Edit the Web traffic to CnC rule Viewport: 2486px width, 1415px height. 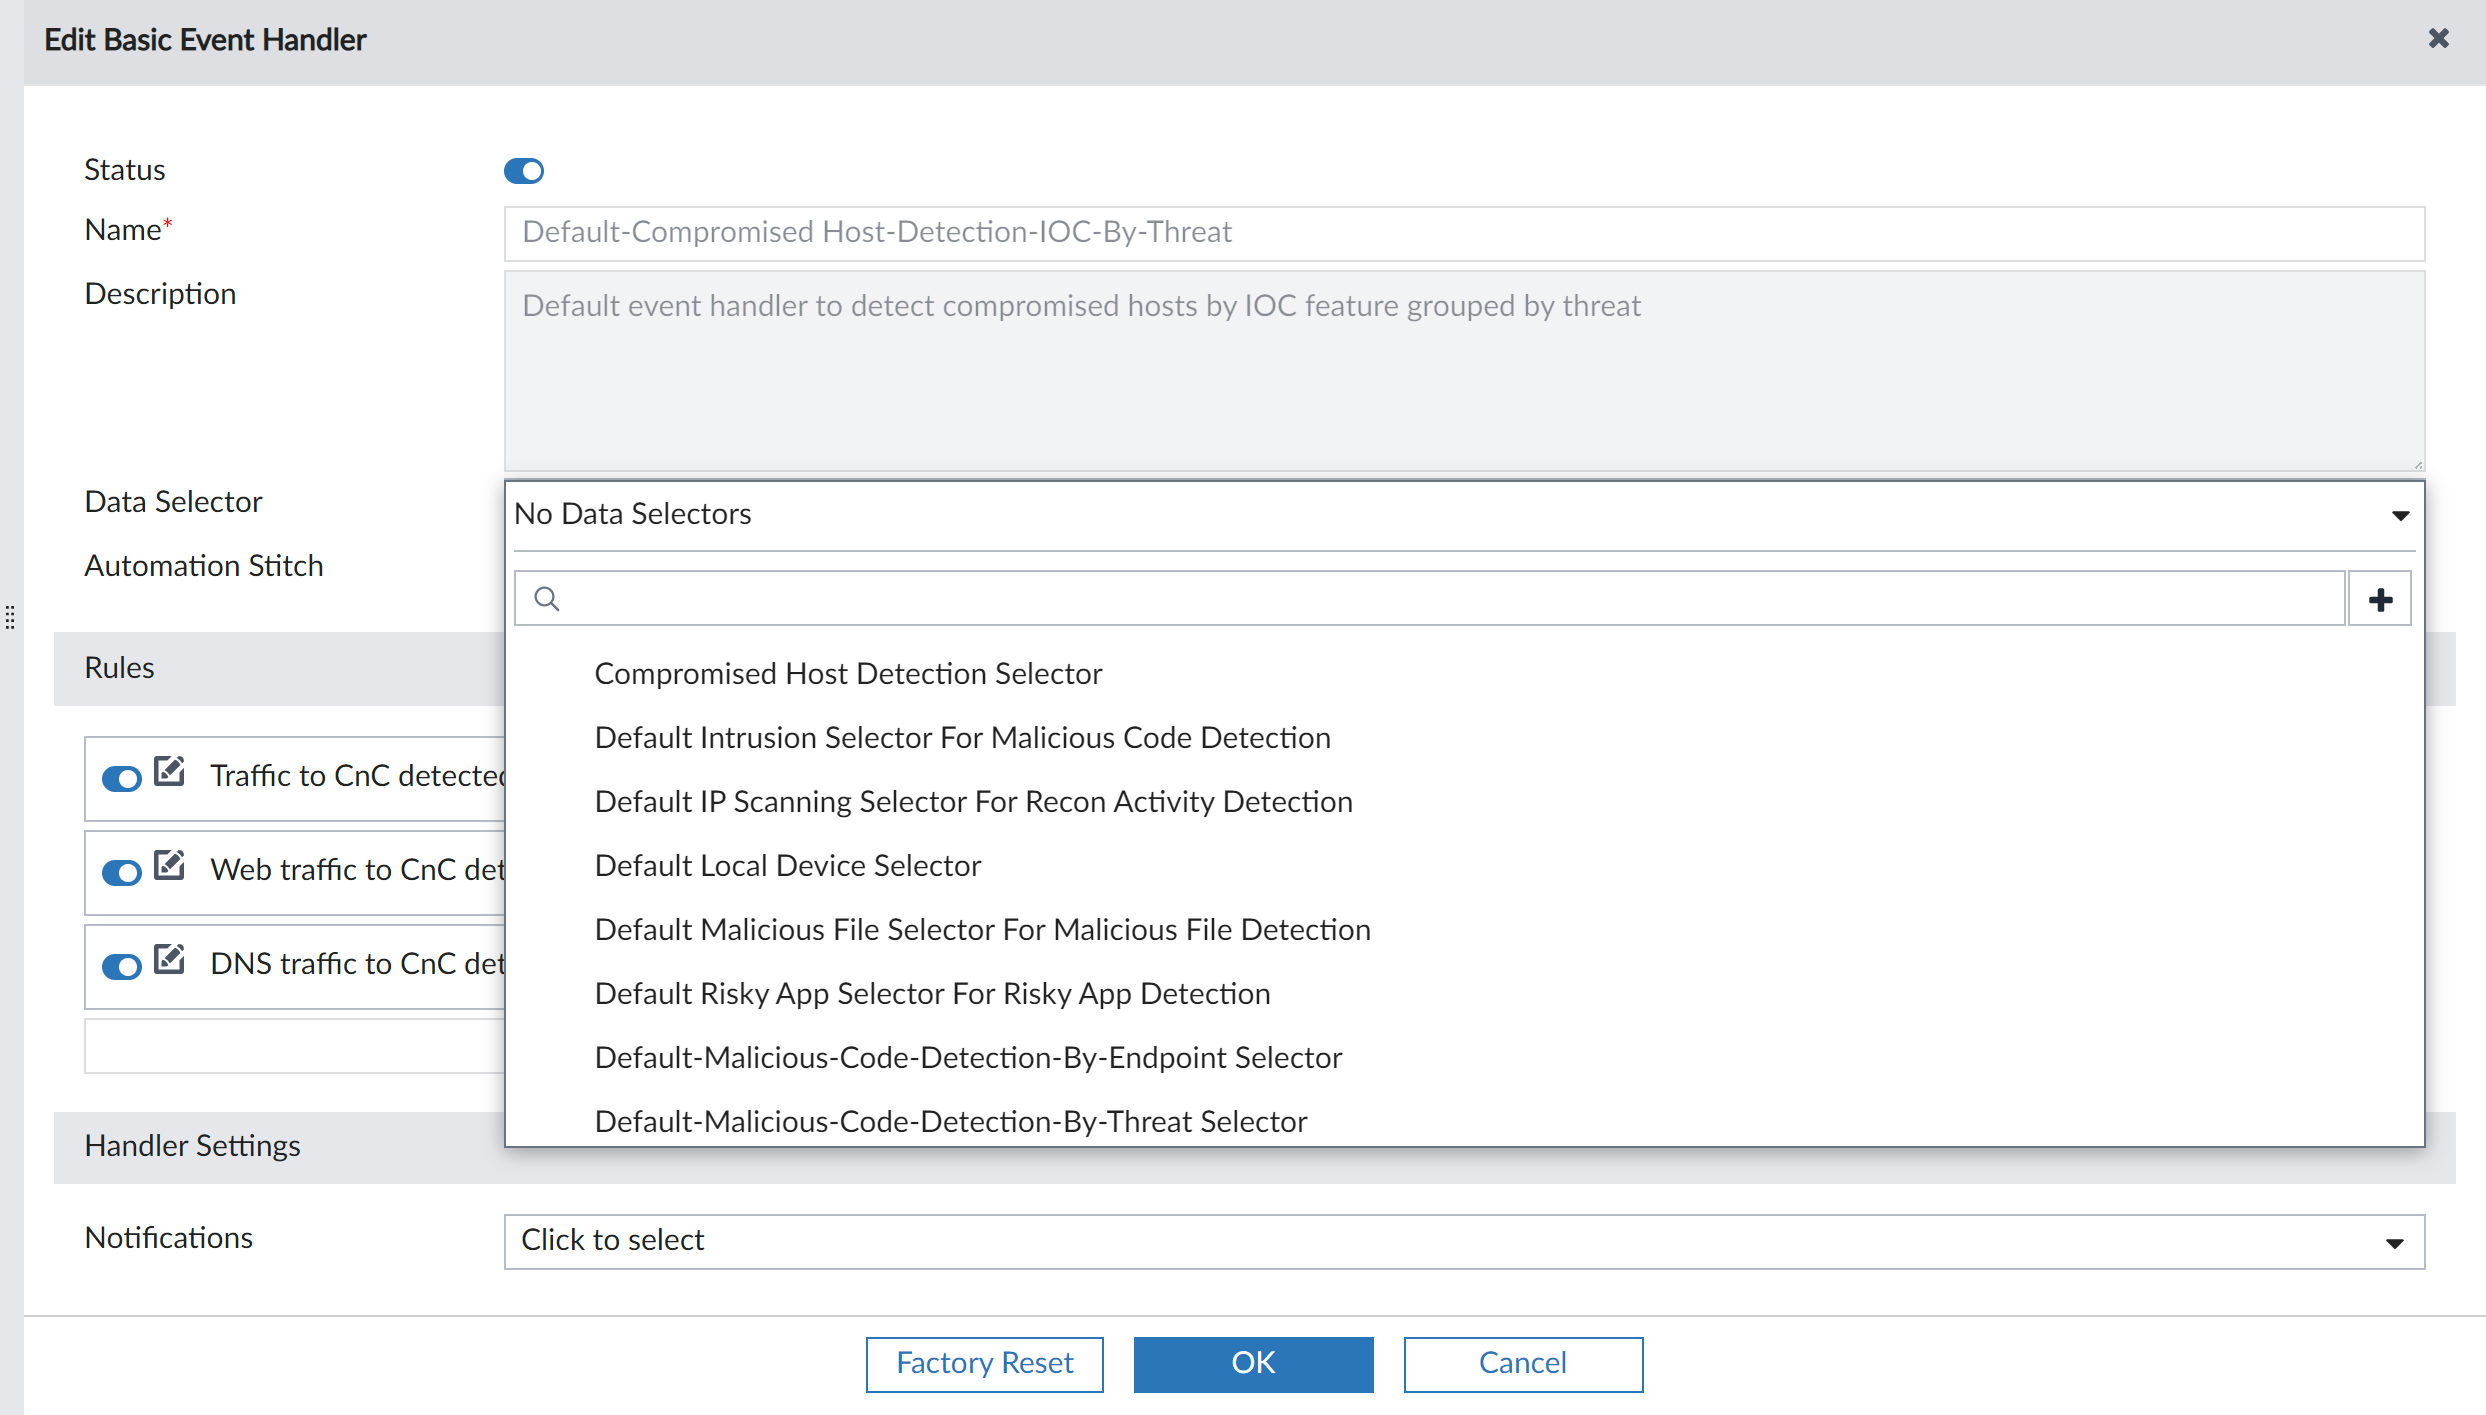pyautogui.click(x=170, y=864)
